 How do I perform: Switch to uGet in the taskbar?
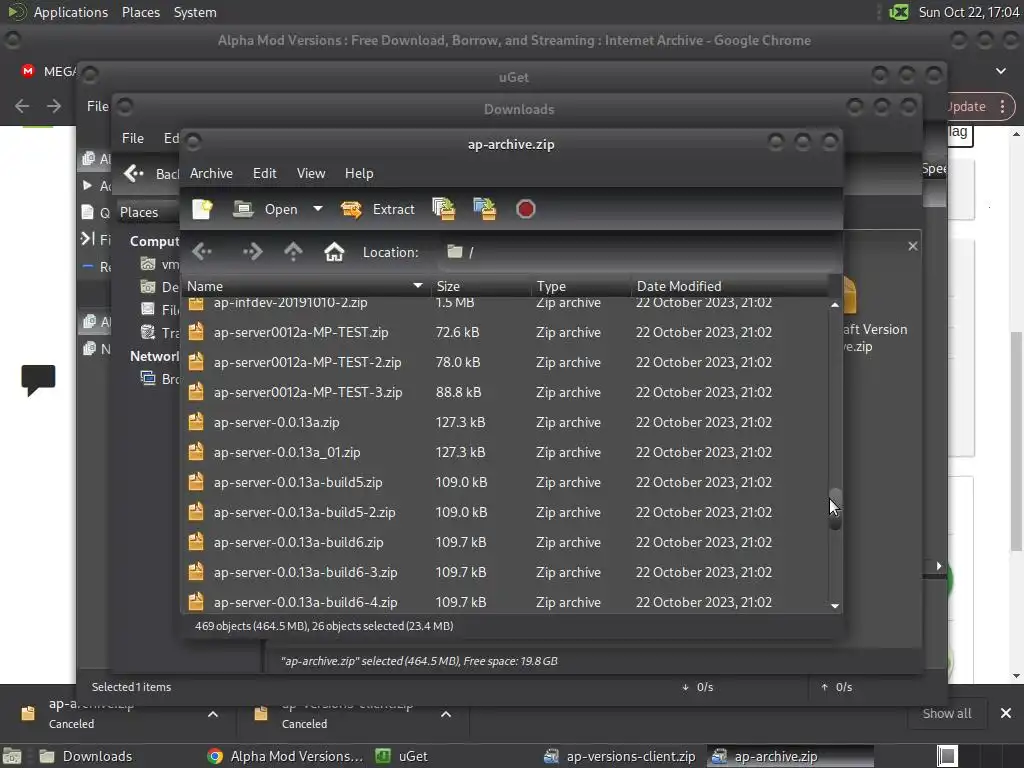pos(402,756)
